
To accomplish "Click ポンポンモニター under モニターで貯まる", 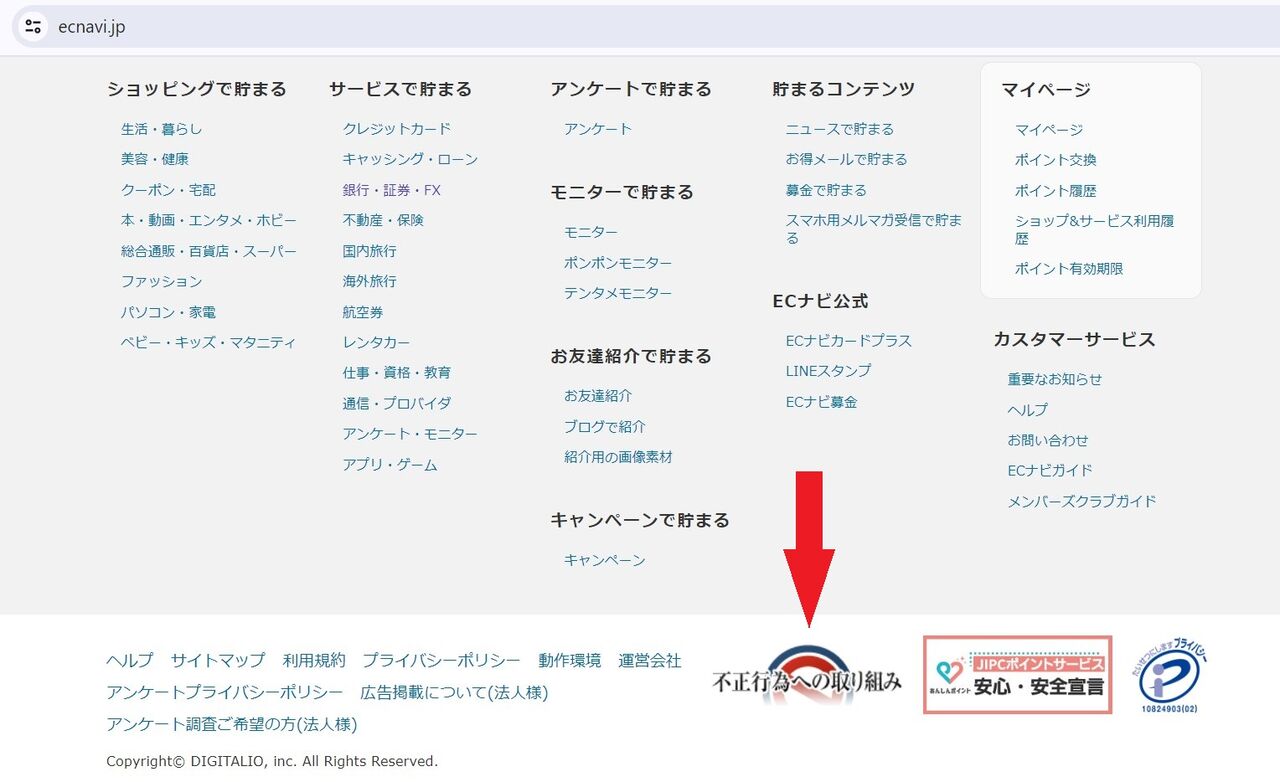I will pos(617,262).
